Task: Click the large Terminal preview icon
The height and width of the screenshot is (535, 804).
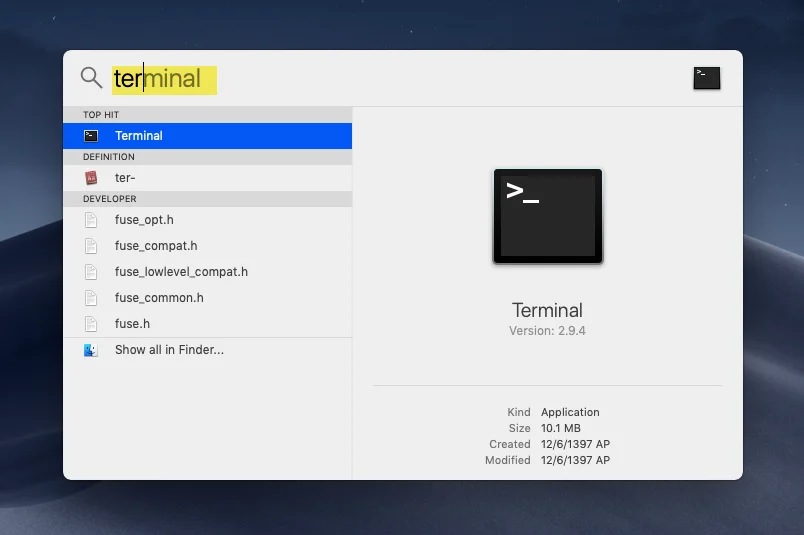Action: click(x=548, y=216)
